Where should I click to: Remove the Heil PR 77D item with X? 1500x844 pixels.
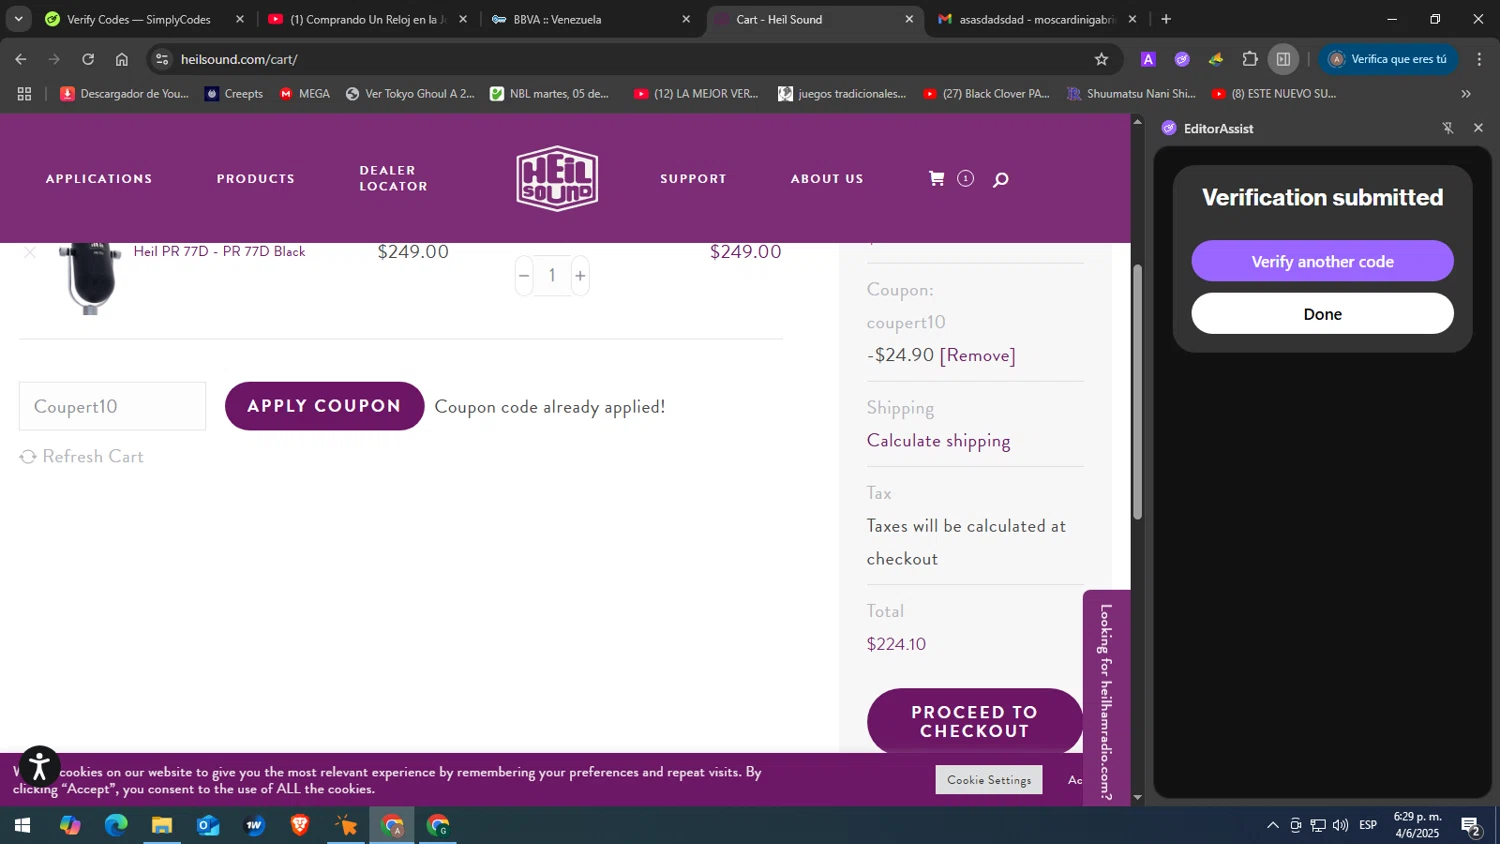point(30,252)
